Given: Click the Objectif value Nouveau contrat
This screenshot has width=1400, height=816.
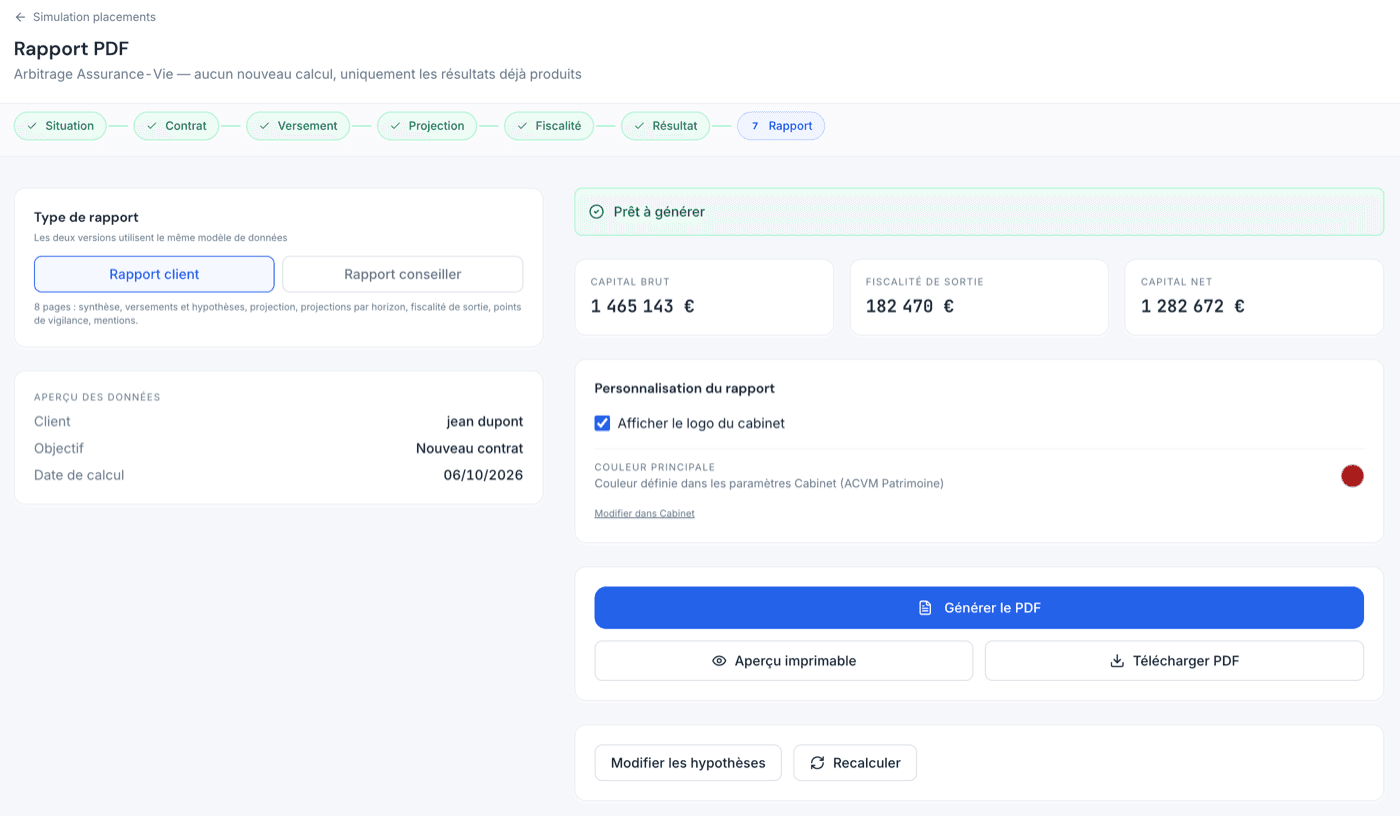Looking at the screenshot, I should [469, 448].
